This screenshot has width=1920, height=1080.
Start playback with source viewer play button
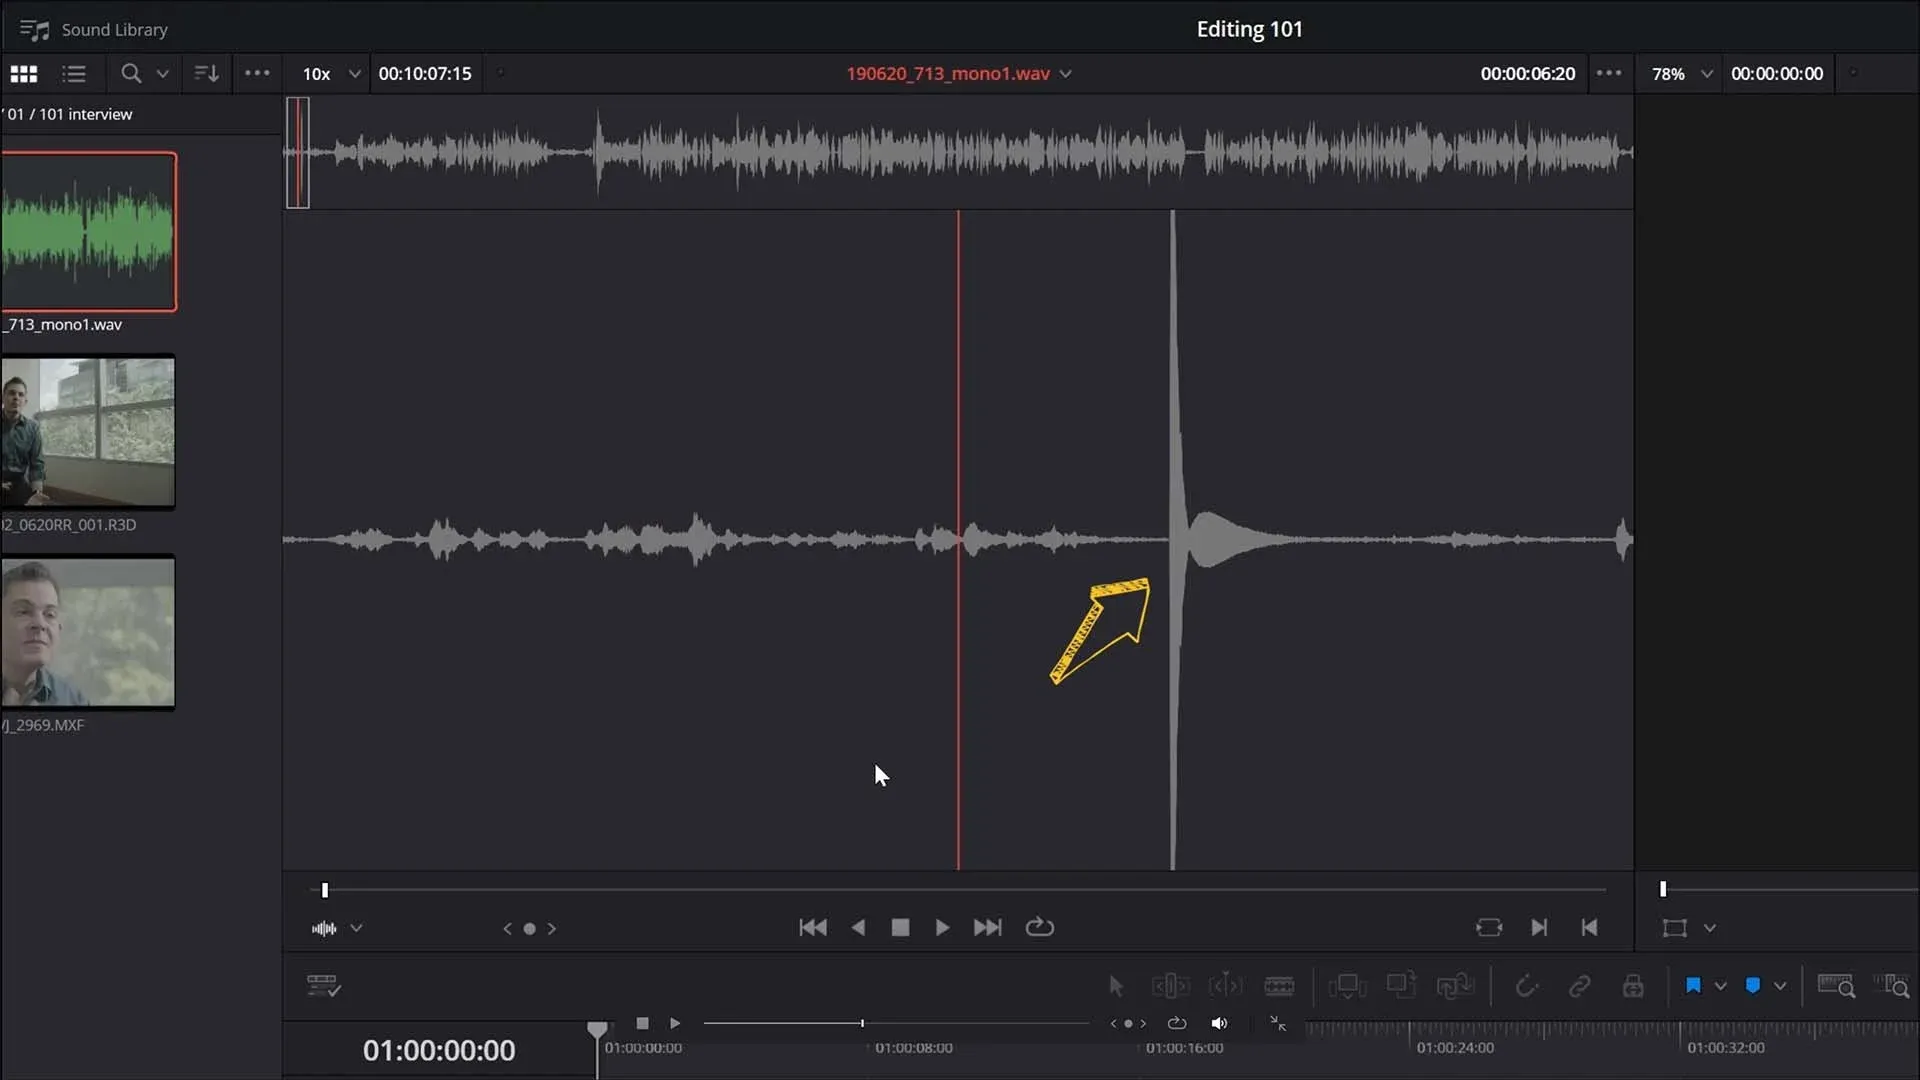pos(942,927)
